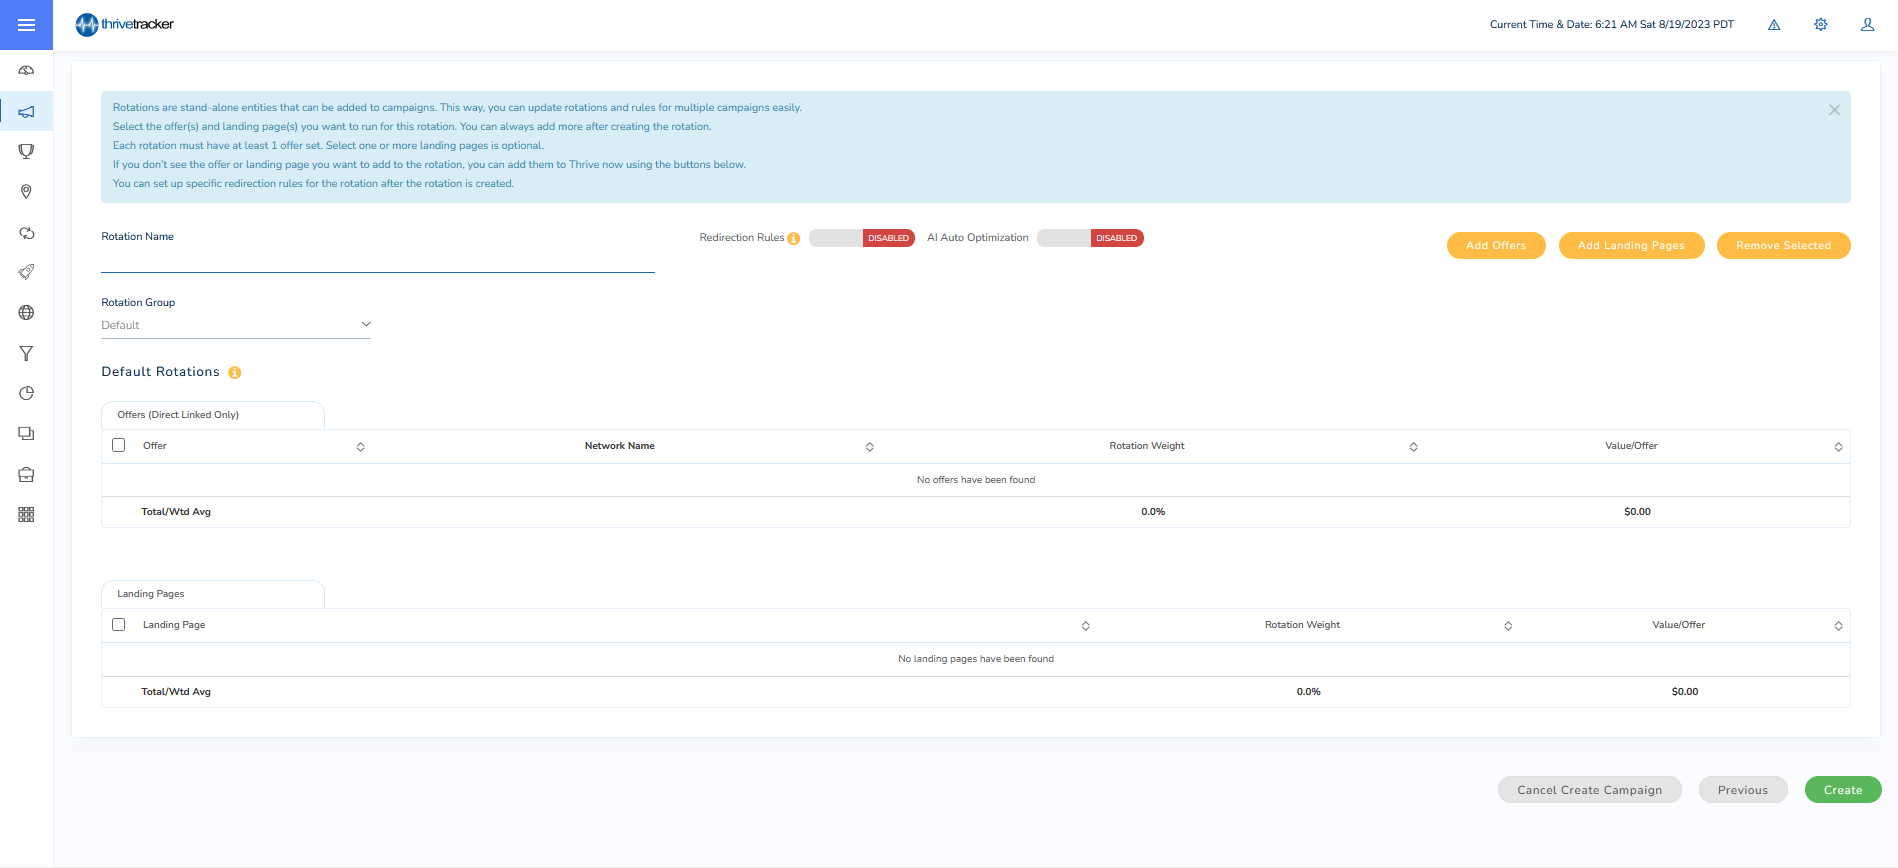Open the pie chart reports icon in sidebar

point(26,393)
